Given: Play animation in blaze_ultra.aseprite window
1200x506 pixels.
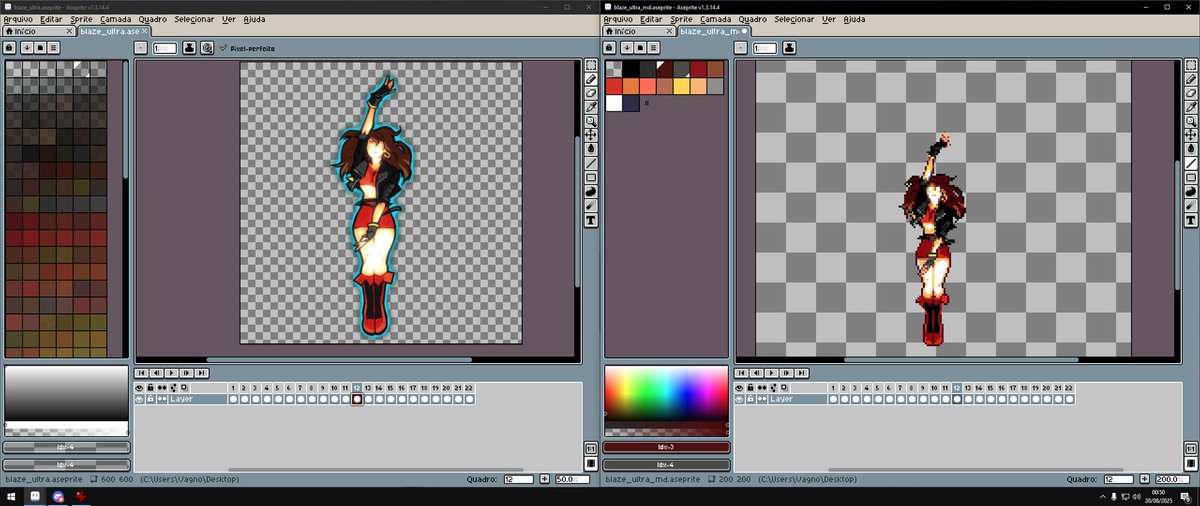Looking at the screenshot, I should click(171, 373).
